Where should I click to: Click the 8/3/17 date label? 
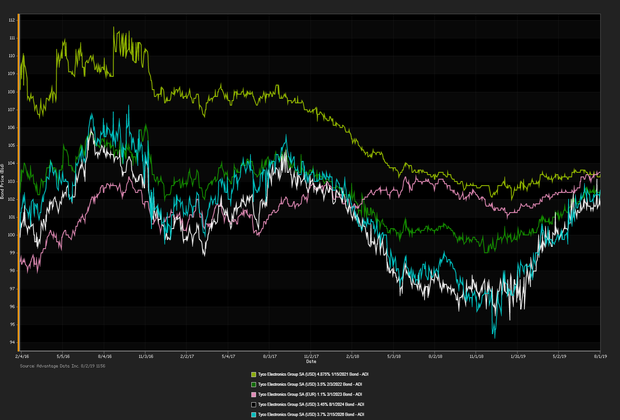[270, 356]
